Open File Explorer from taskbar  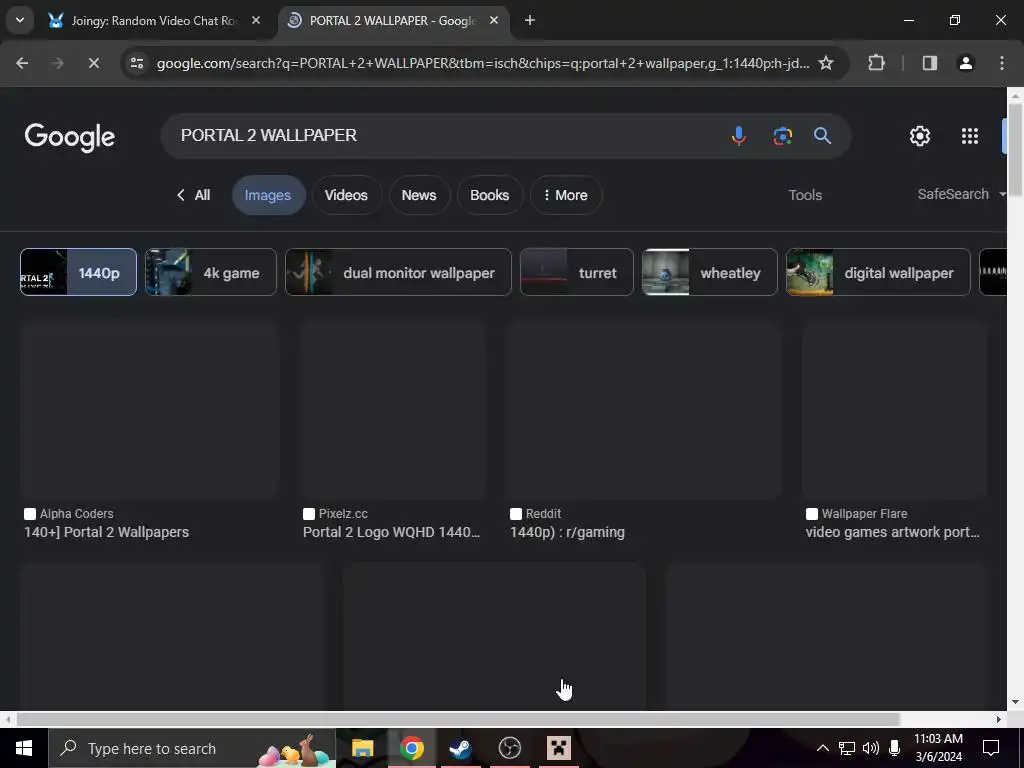pos(362,748)
